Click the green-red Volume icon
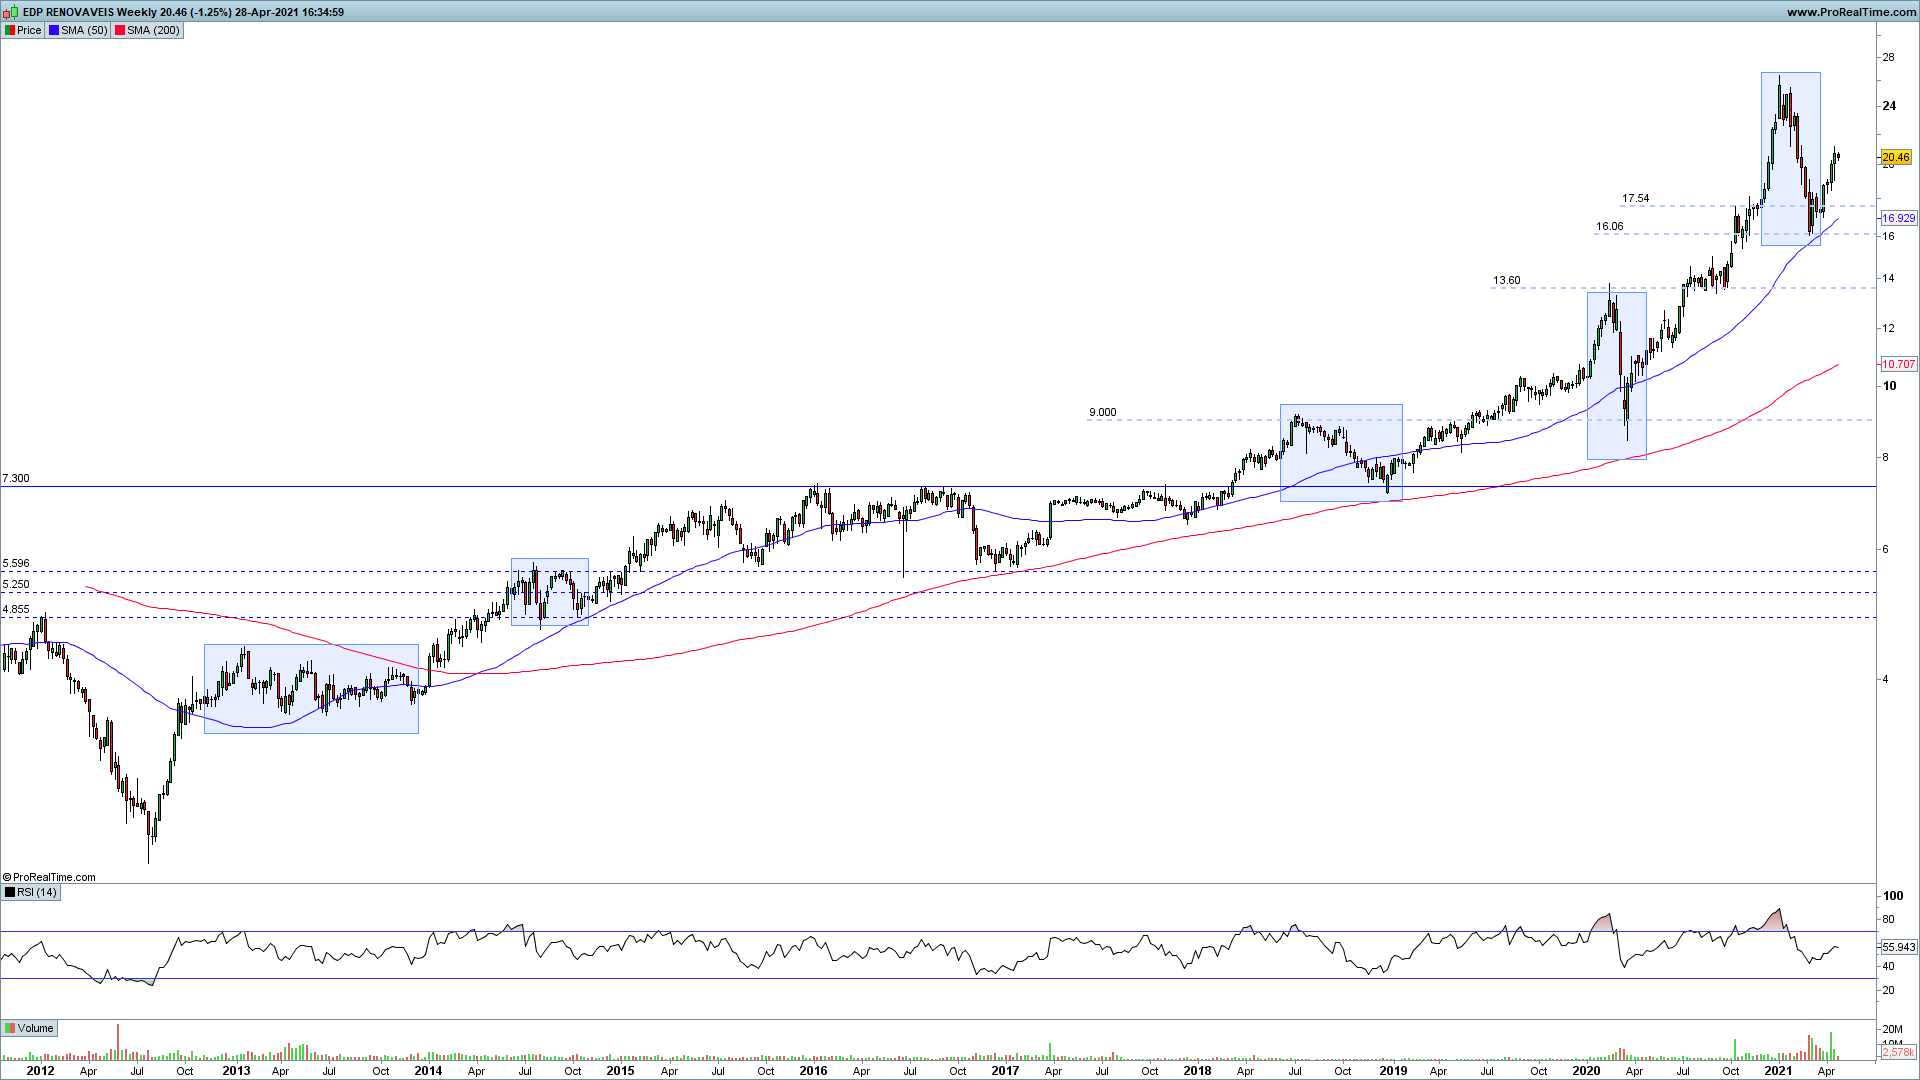This screenshot has height=1080, width=1920. tap(10, 1028)
